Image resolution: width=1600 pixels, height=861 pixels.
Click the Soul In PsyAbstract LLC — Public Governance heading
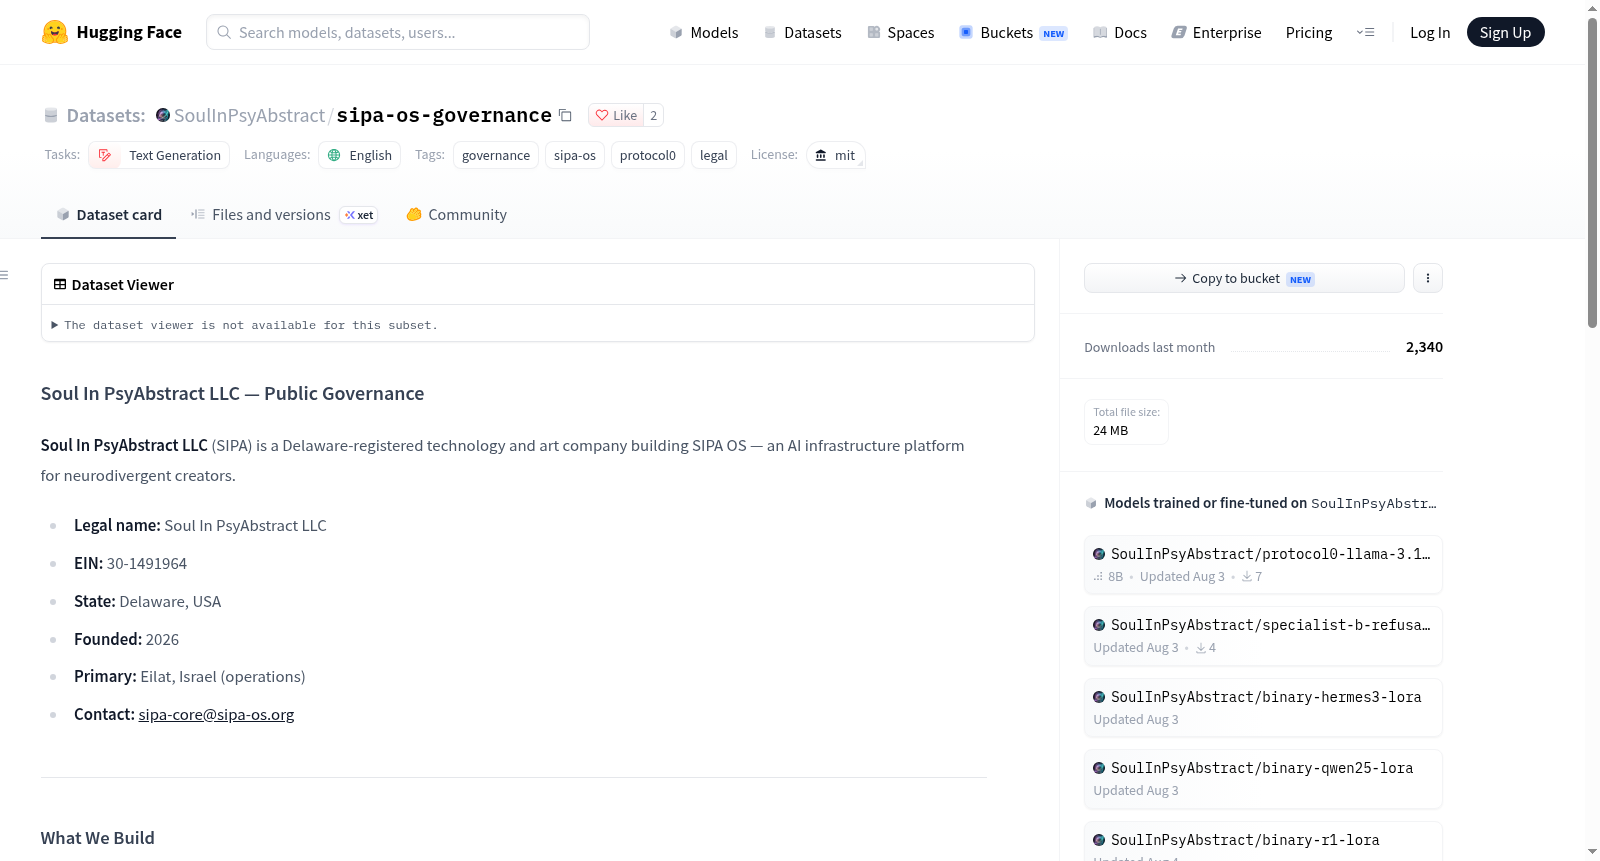tap(232, 393)
